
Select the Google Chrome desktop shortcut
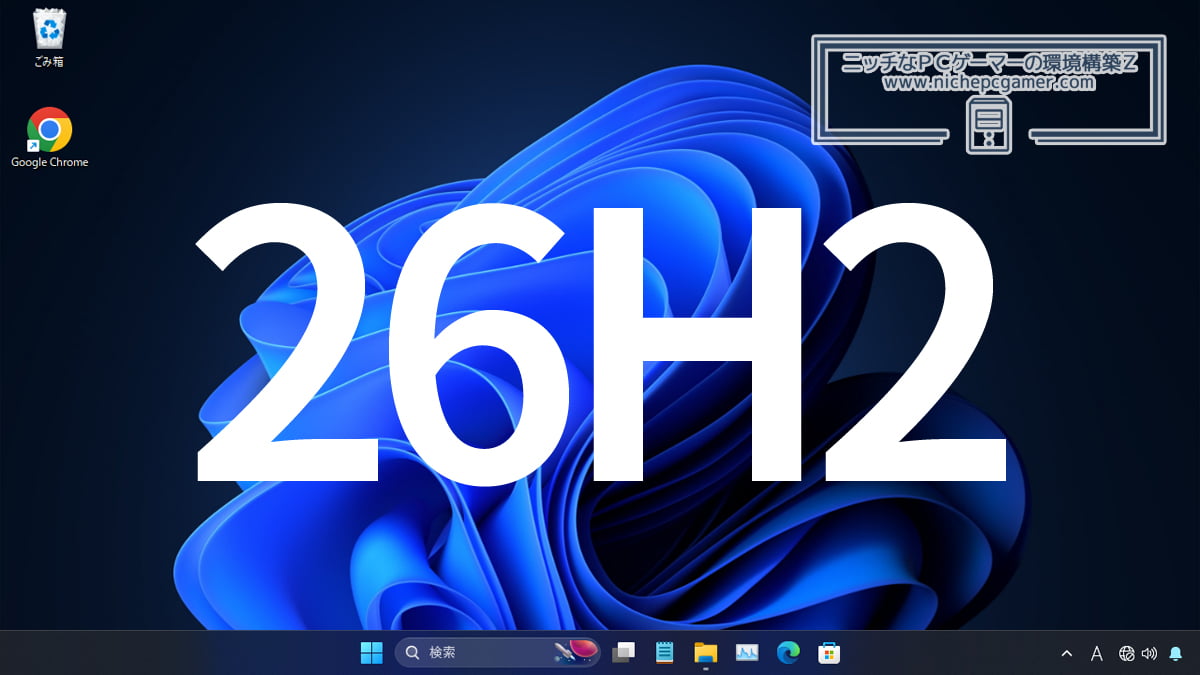click(x=49, y=138)
